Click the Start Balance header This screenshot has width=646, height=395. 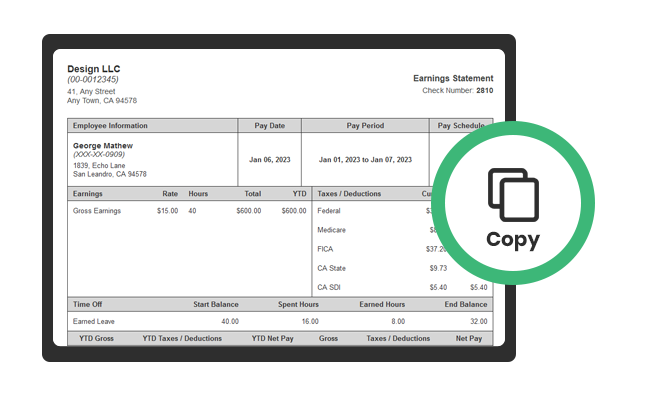click(x=216, y=304)
